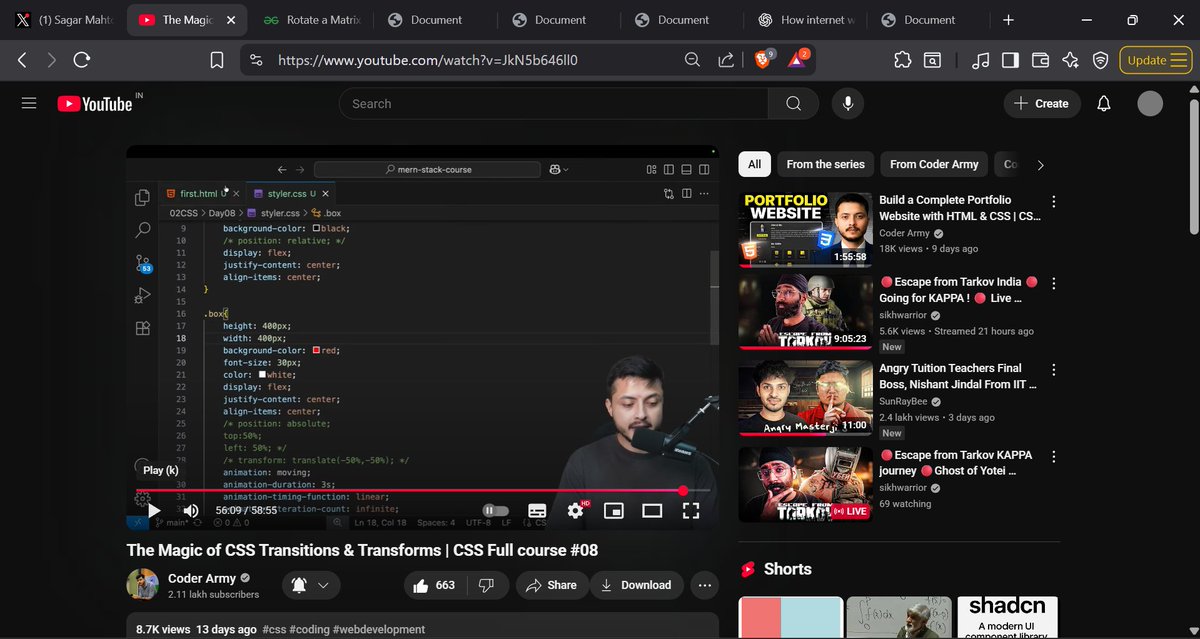Open the miniplayer
Screen dimensions: 1200x639
[614, 510]
